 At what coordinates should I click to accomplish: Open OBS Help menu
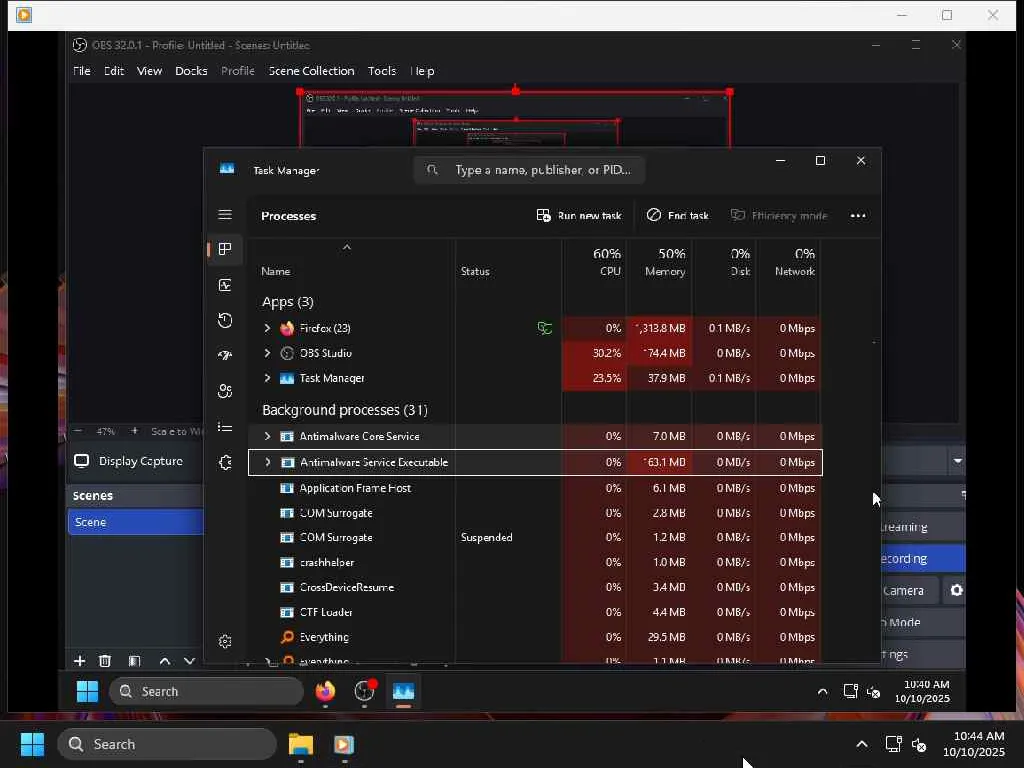pyautogui.click(x=422, y=71)
